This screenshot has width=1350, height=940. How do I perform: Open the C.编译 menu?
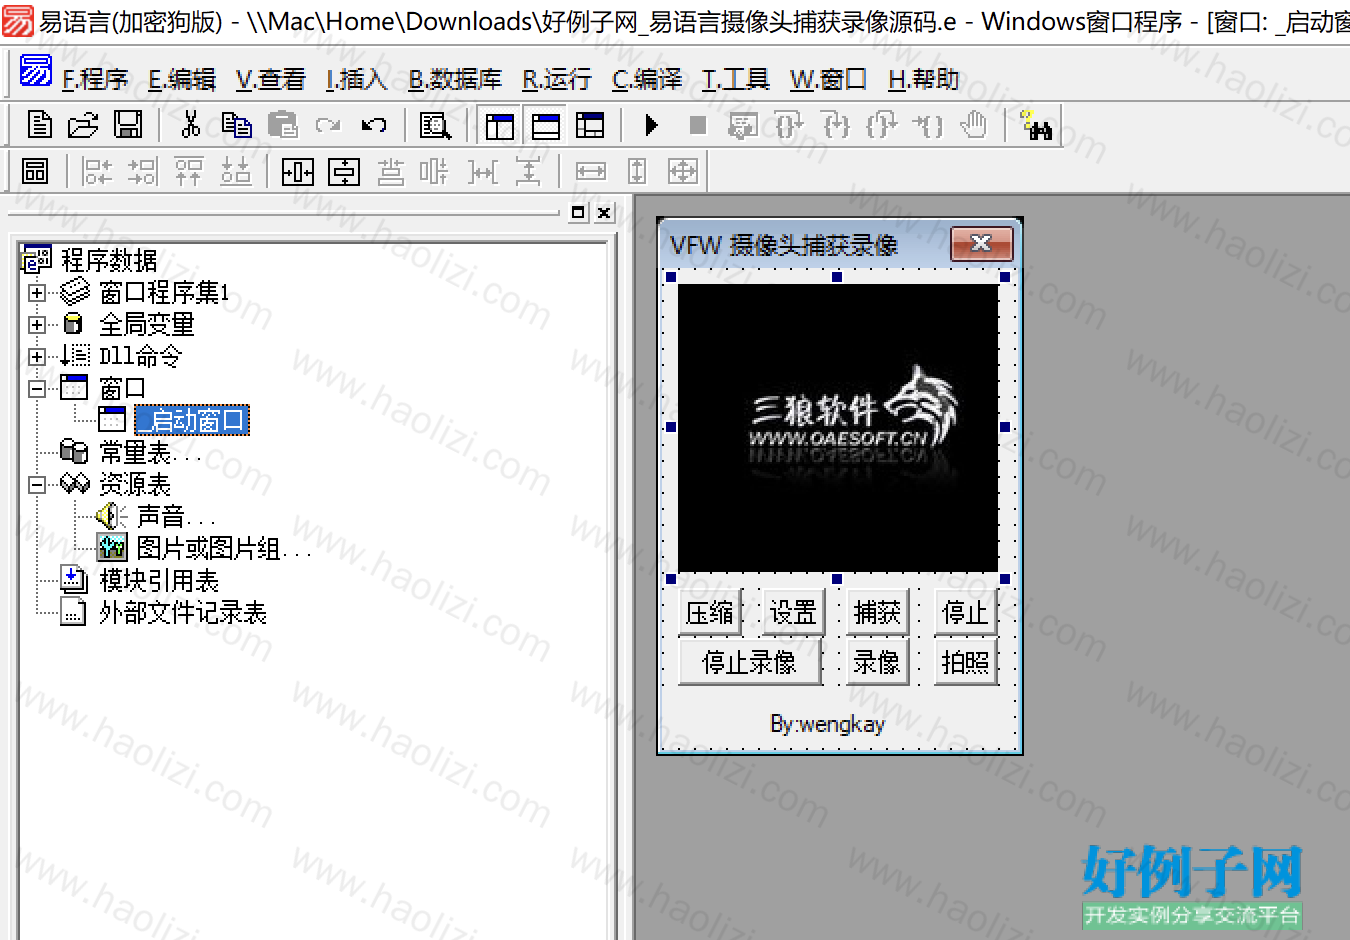point(647,79)
